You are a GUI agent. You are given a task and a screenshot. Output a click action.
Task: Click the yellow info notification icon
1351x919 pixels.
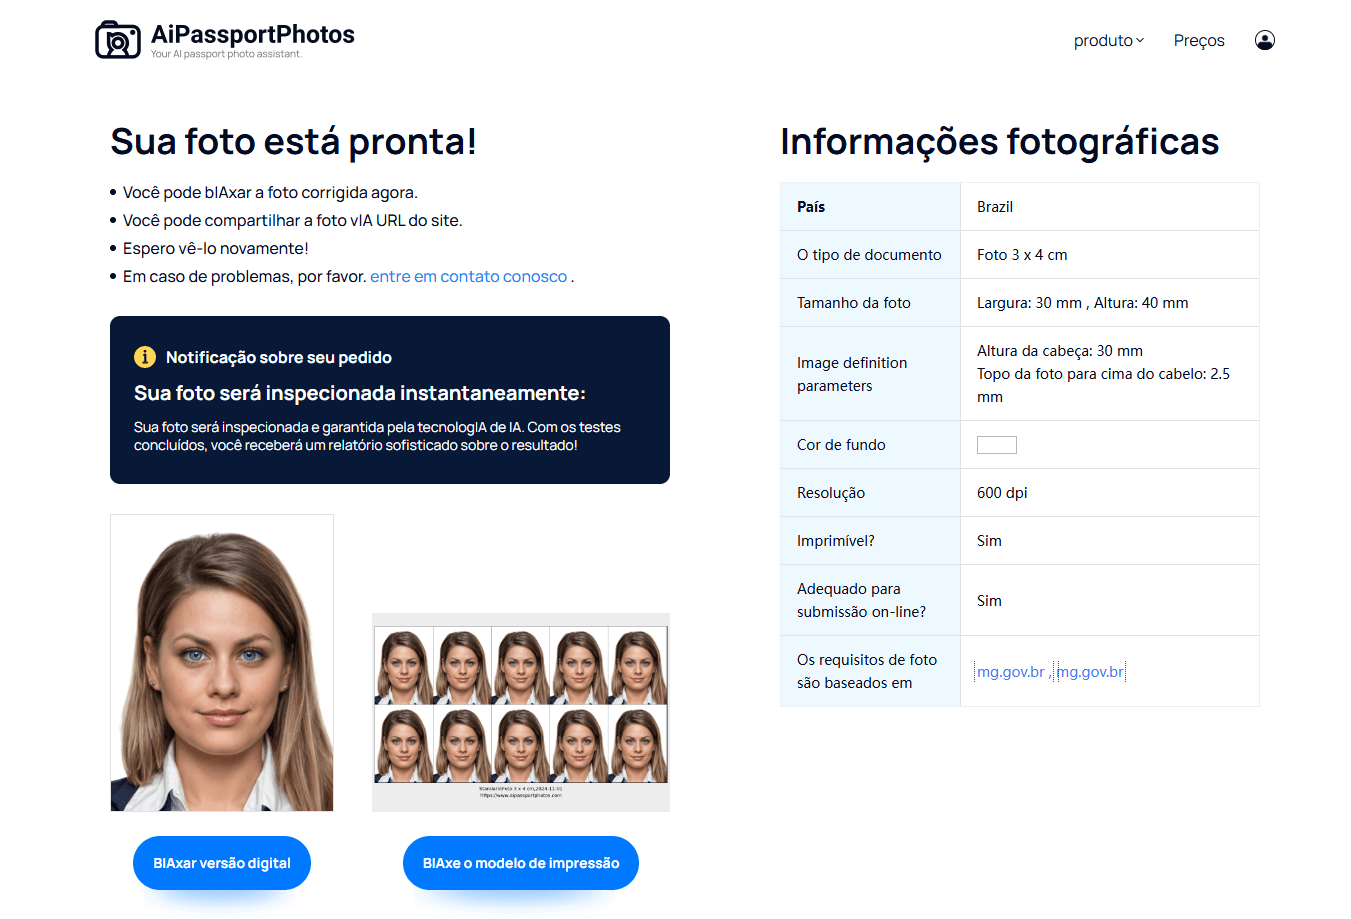tap(145, 357)
